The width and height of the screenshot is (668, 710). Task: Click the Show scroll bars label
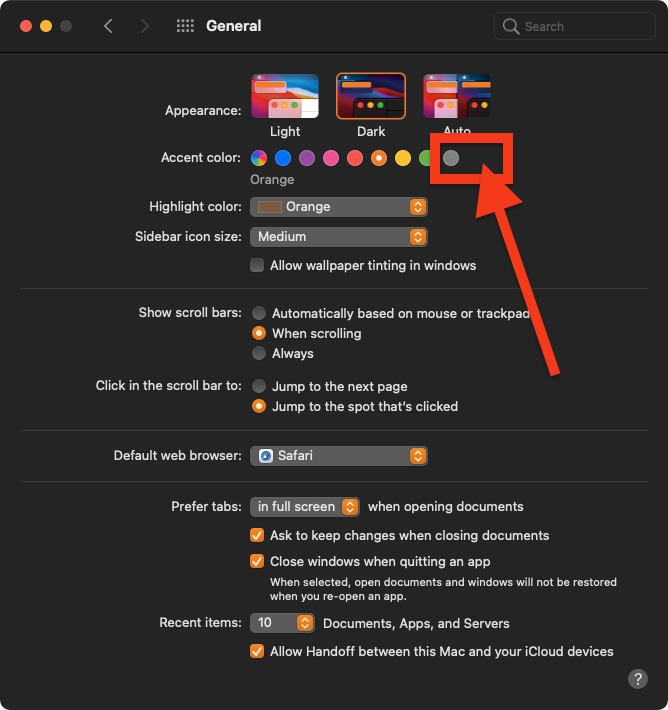point(190,312)
